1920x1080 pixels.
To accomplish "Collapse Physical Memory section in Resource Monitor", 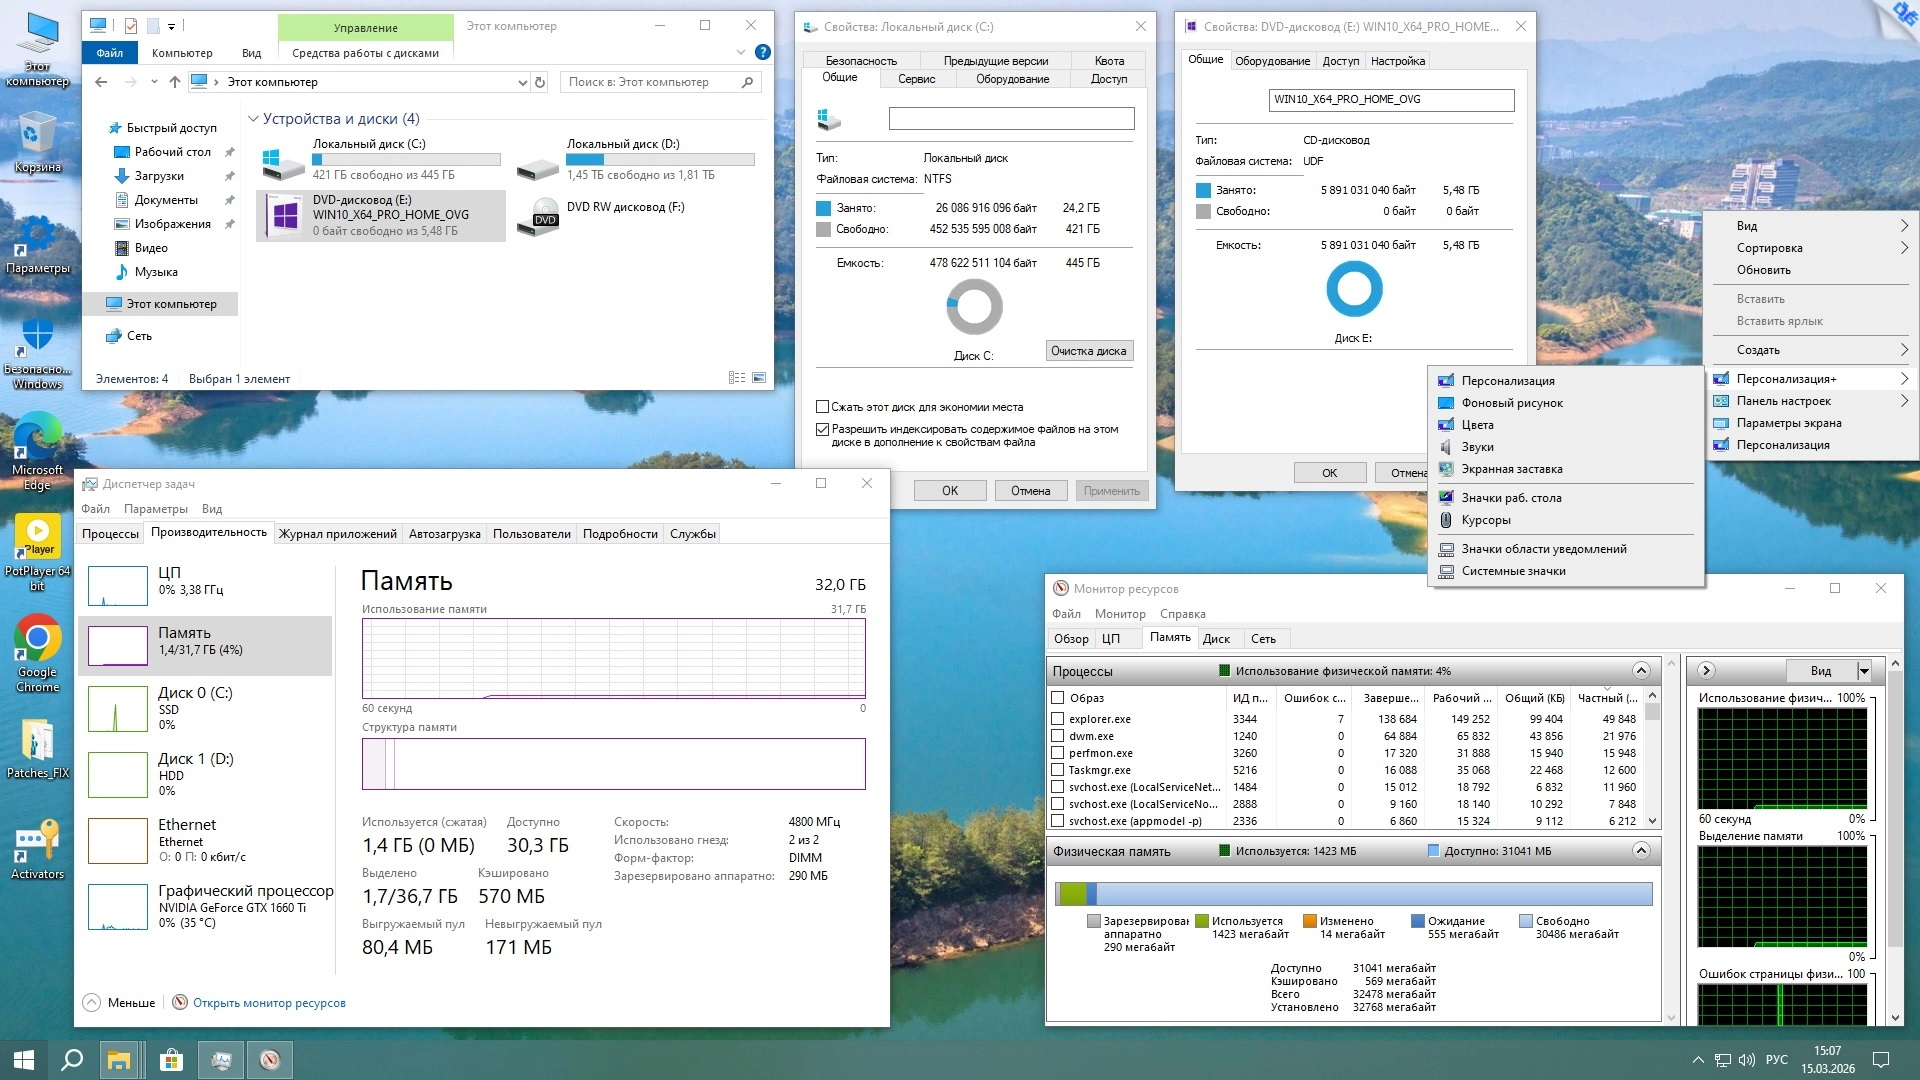I will point(1641,850).
